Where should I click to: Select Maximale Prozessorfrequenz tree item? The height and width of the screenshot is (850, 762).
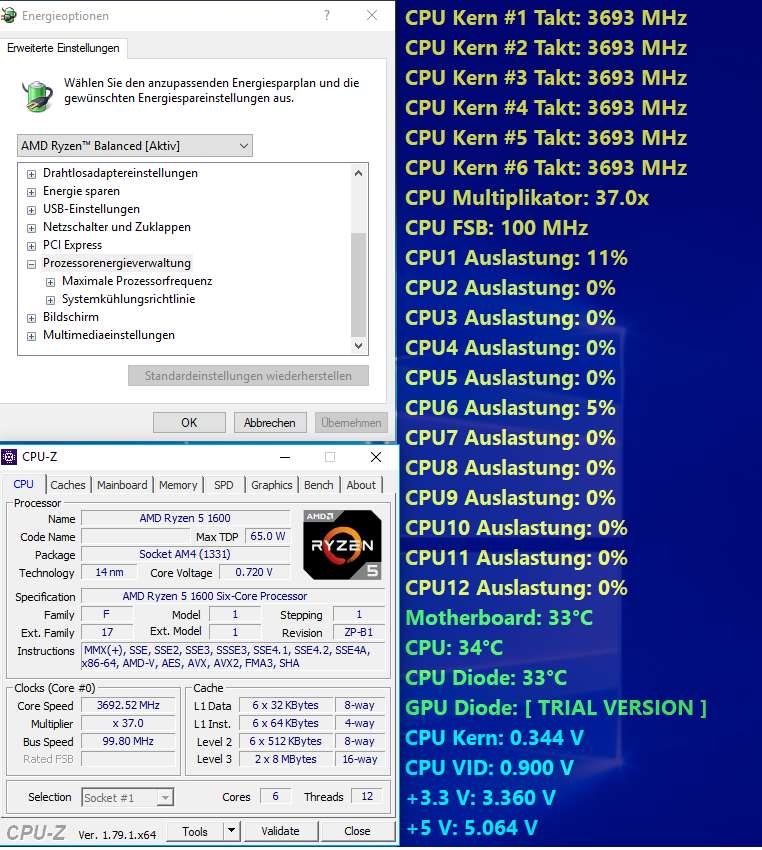click(x=137, y=281)
